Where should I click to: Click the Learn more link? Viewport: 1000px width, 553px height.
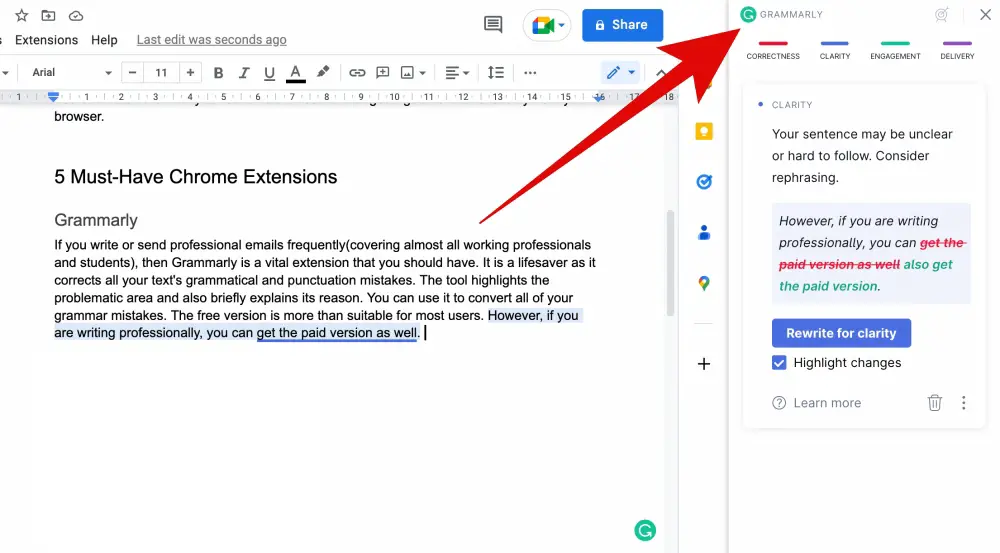(x=827, y=403)
